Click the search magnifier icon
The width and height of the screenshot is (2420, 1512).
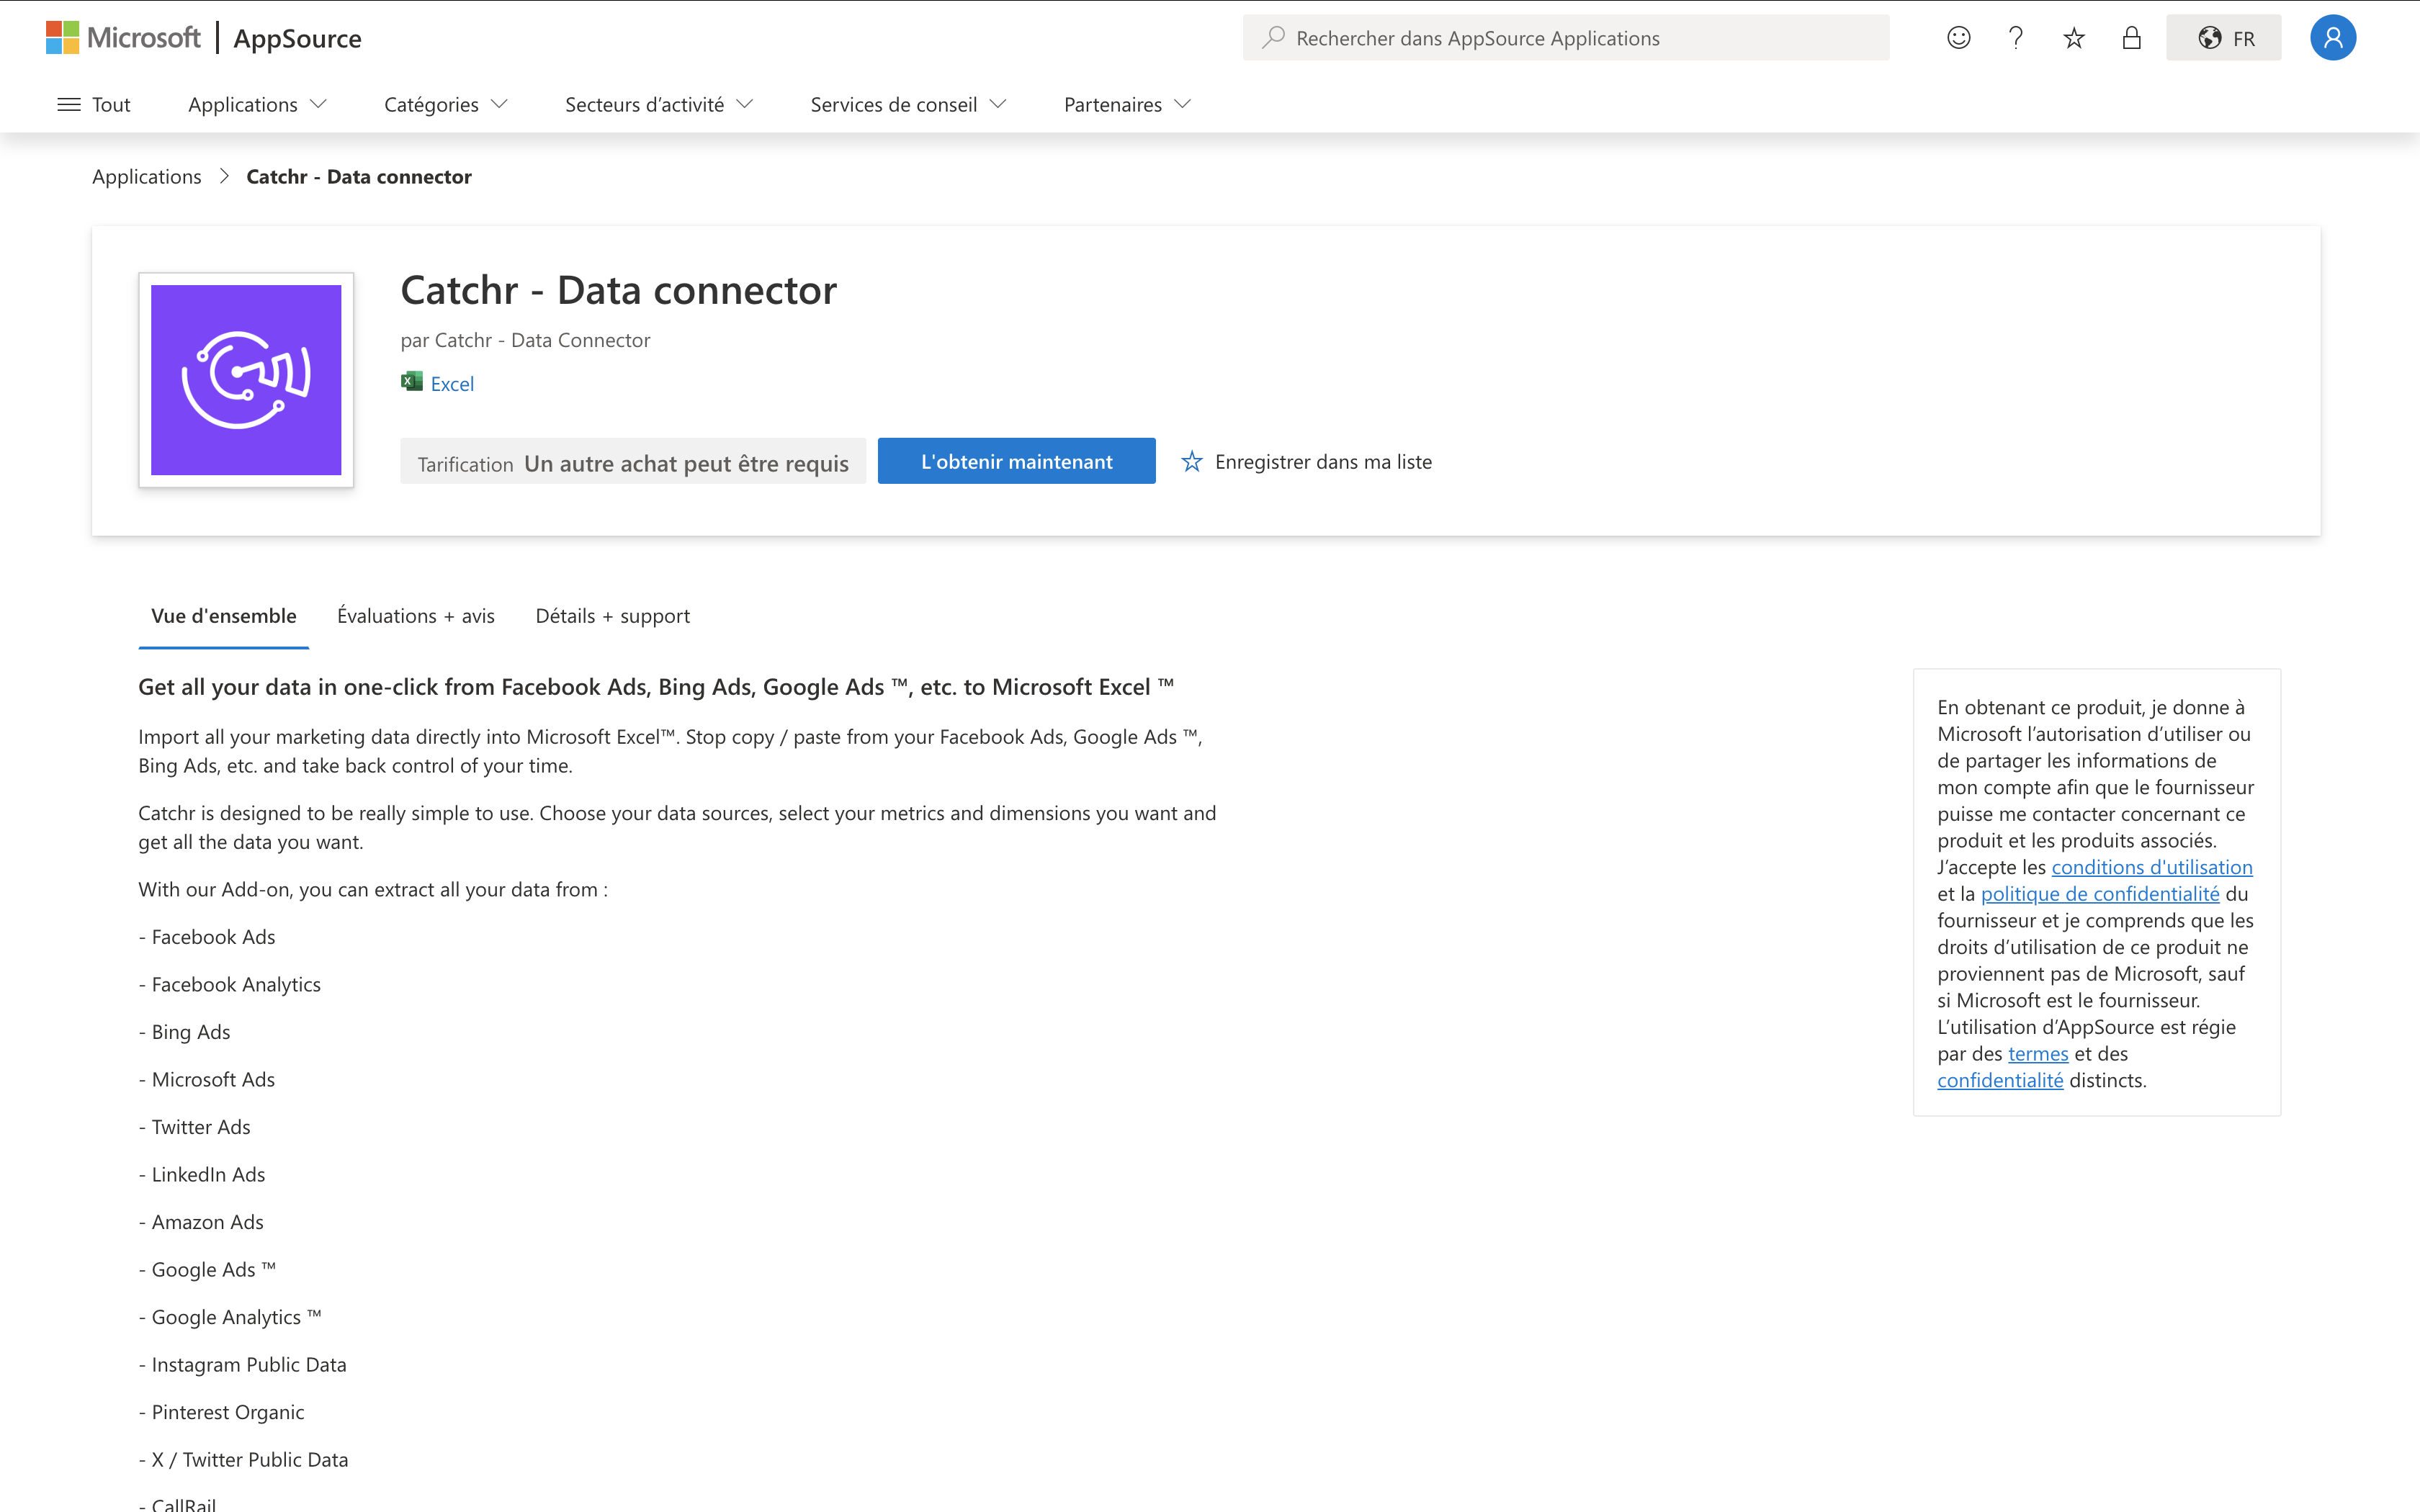point(1273,38)
